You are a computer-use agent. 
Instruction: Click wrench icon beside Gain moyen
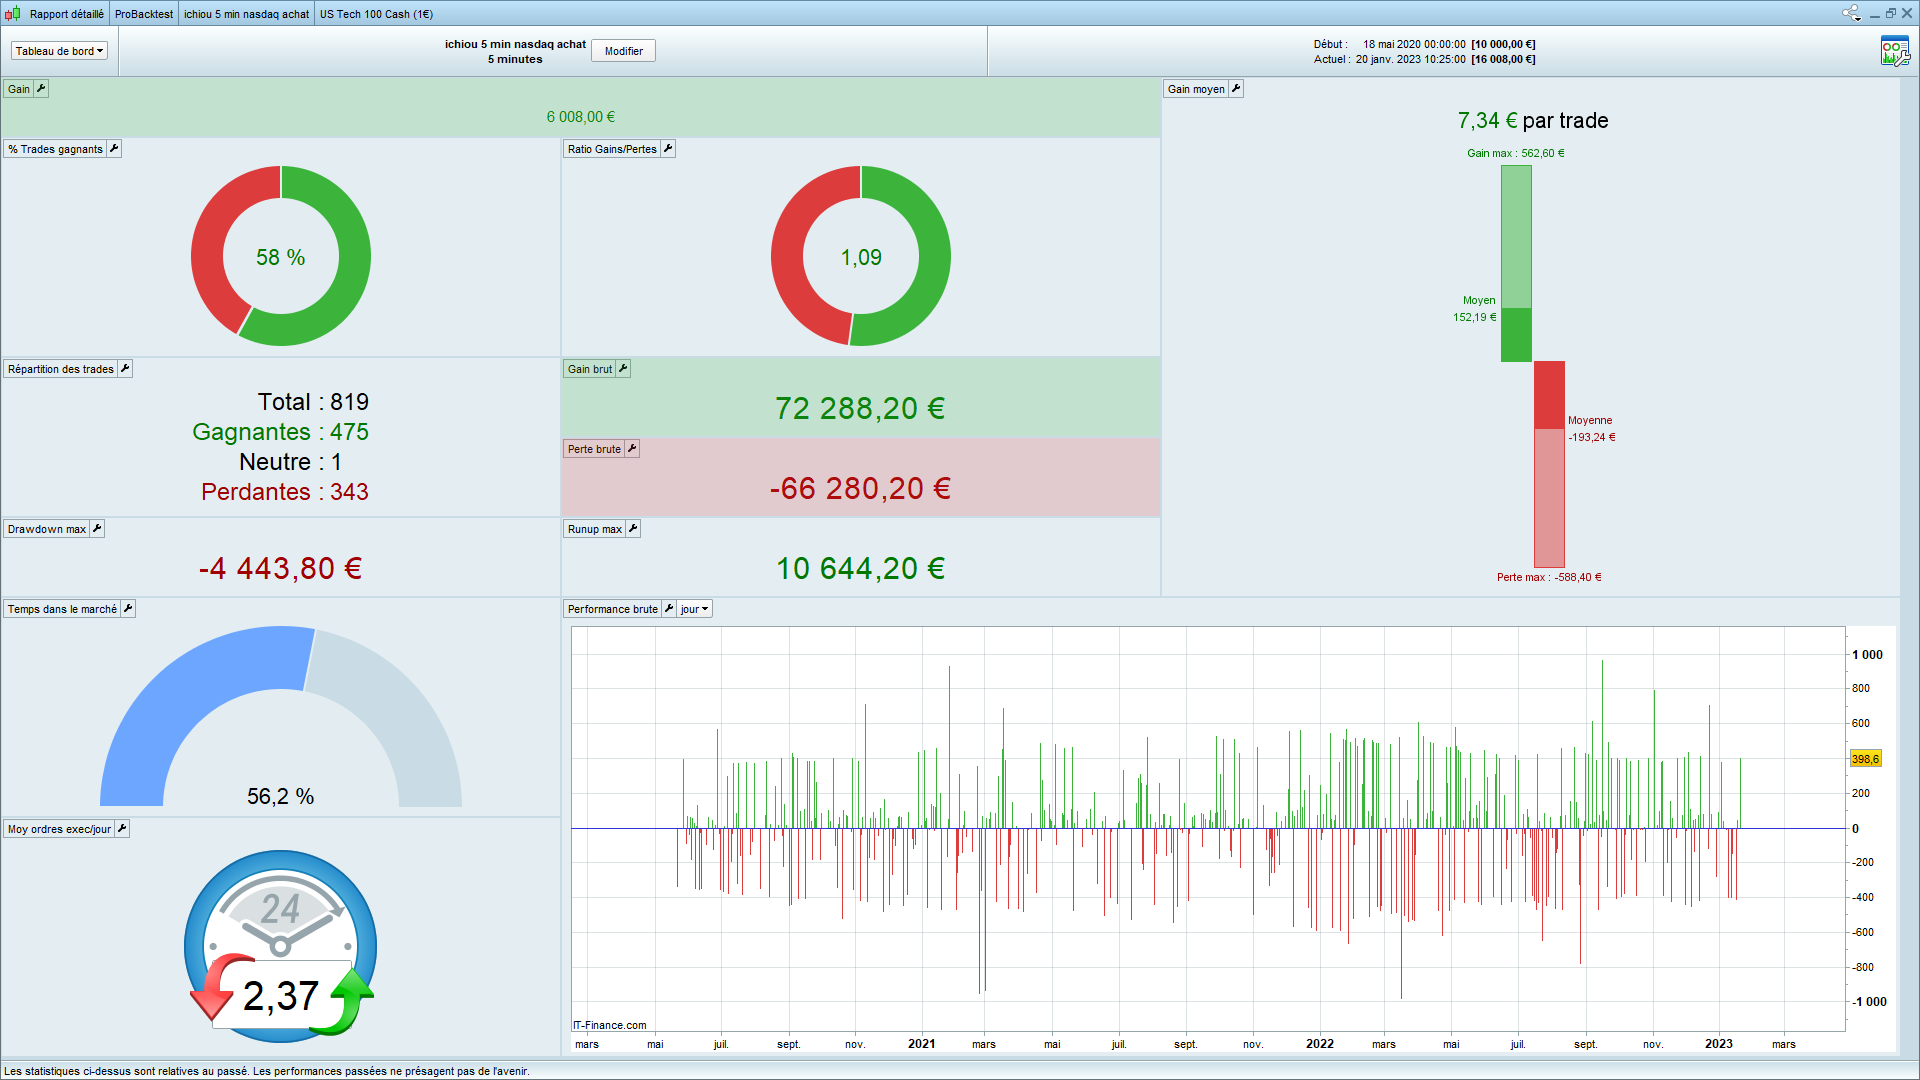1236,89
